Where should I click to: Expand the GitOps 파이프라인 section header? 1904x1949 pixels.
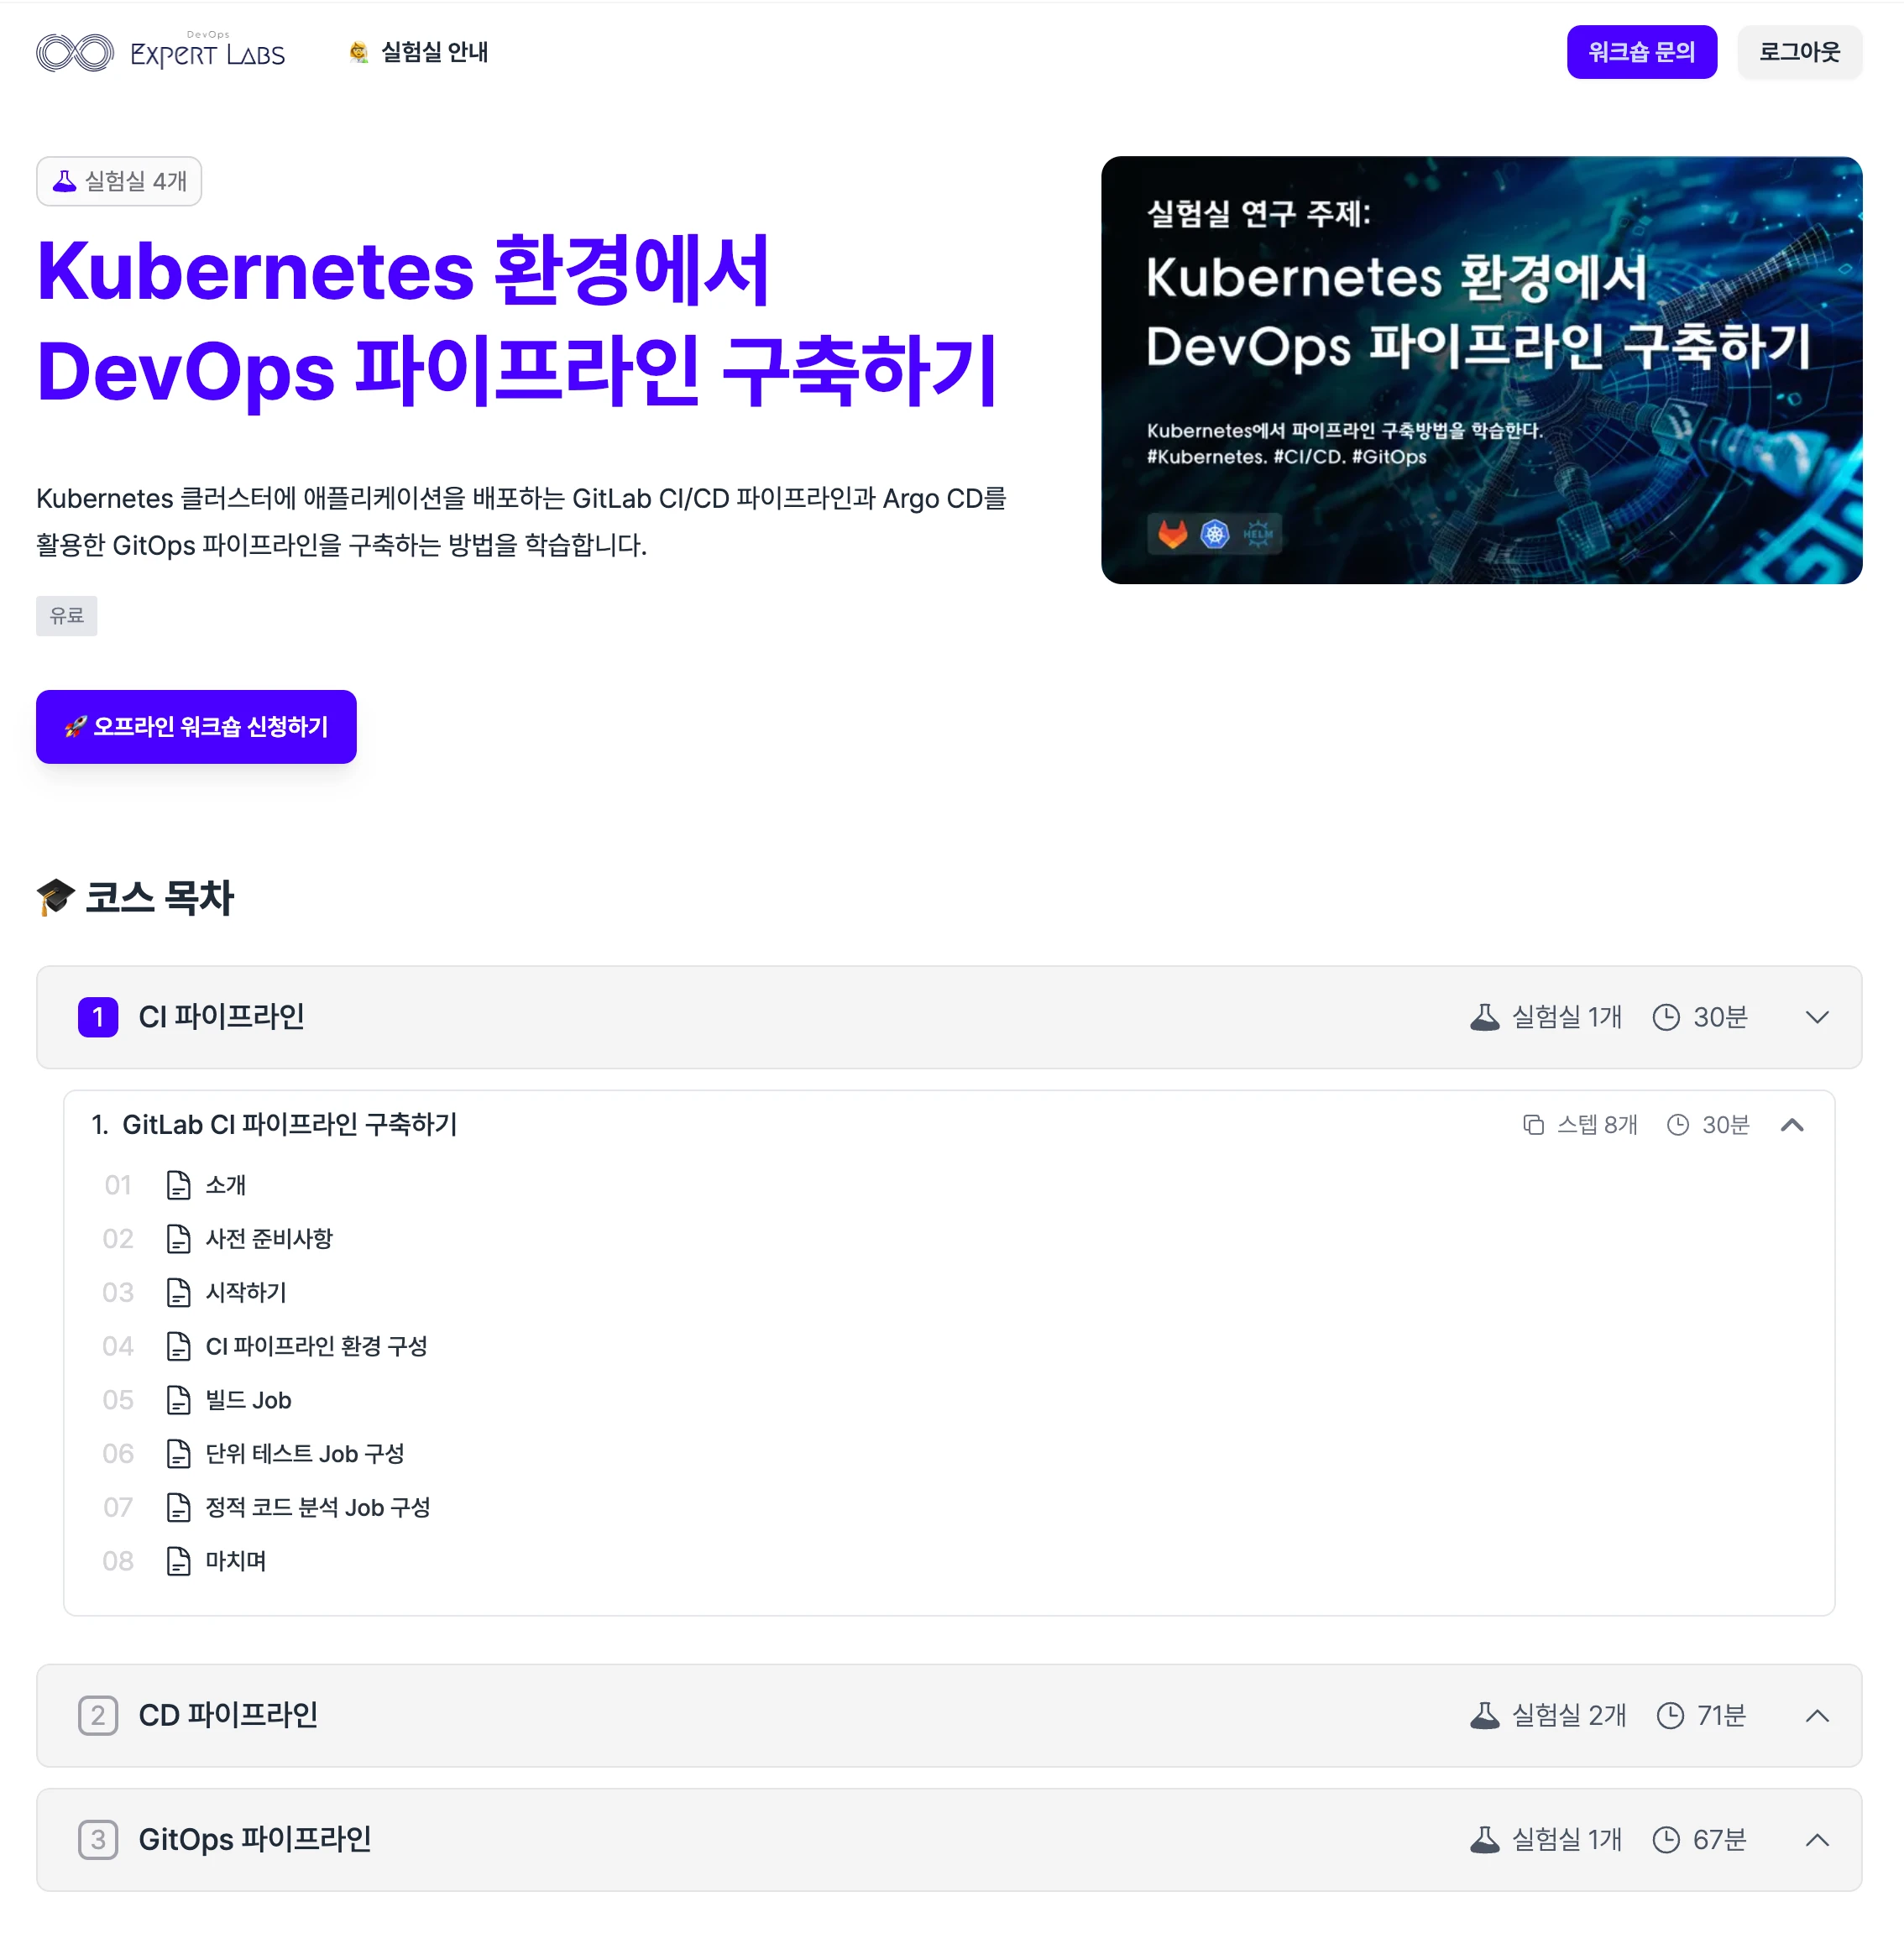[949, 1840]
